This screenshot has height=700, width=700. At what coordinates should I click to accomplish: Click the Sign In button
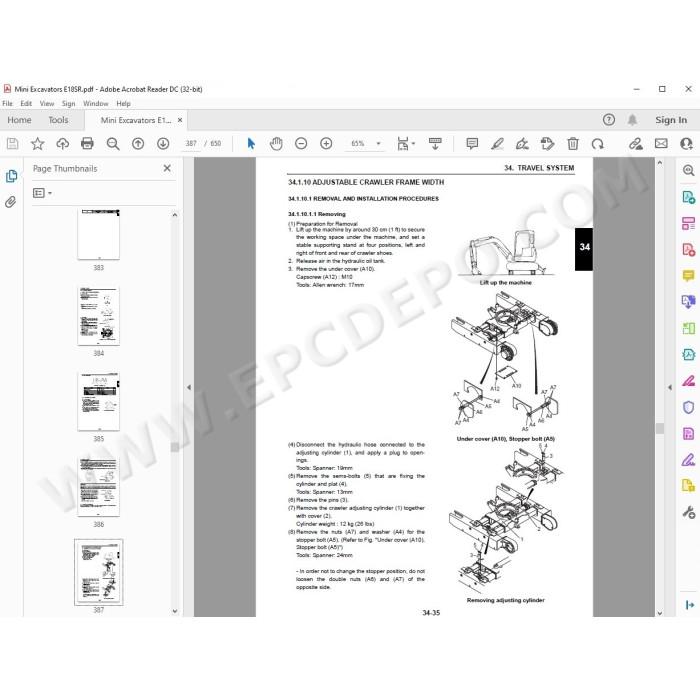[x=671, y=120]
